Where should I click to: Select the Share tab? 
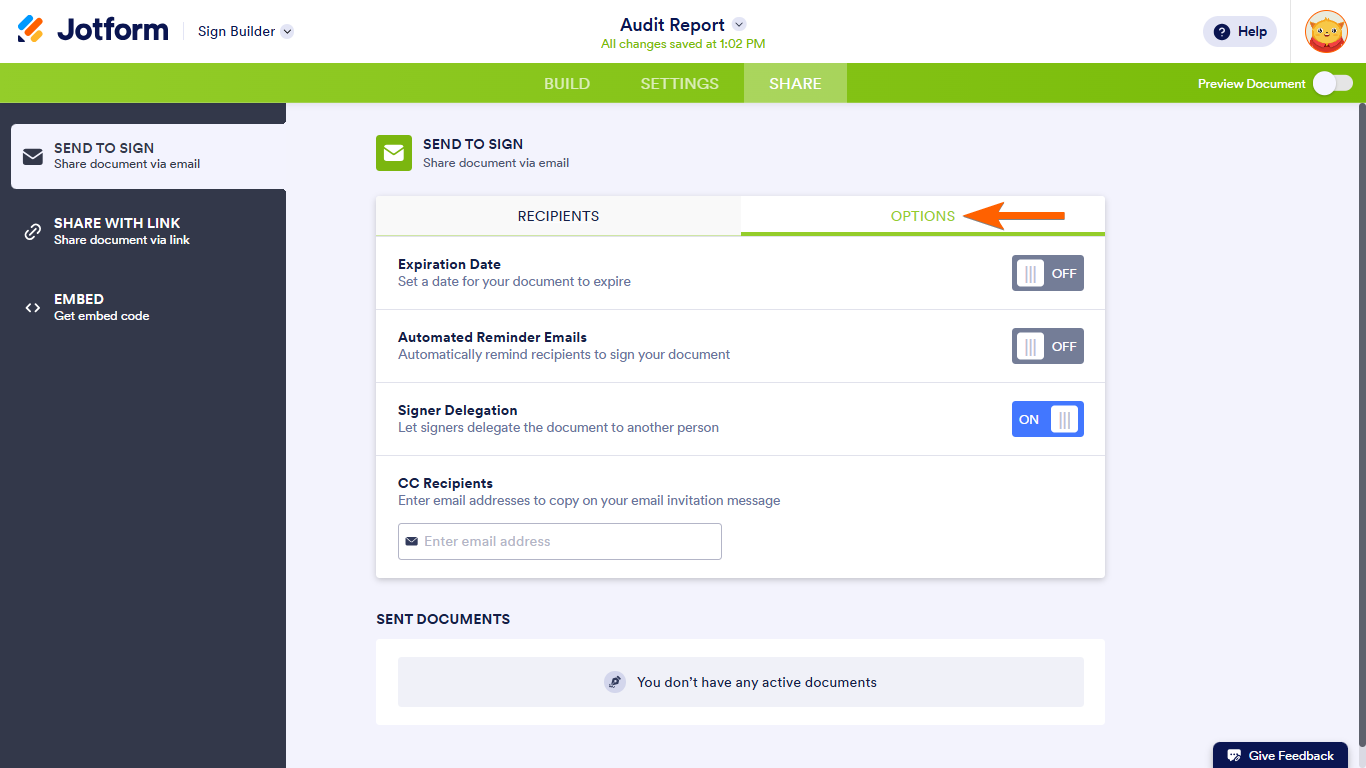coord(796,83)
